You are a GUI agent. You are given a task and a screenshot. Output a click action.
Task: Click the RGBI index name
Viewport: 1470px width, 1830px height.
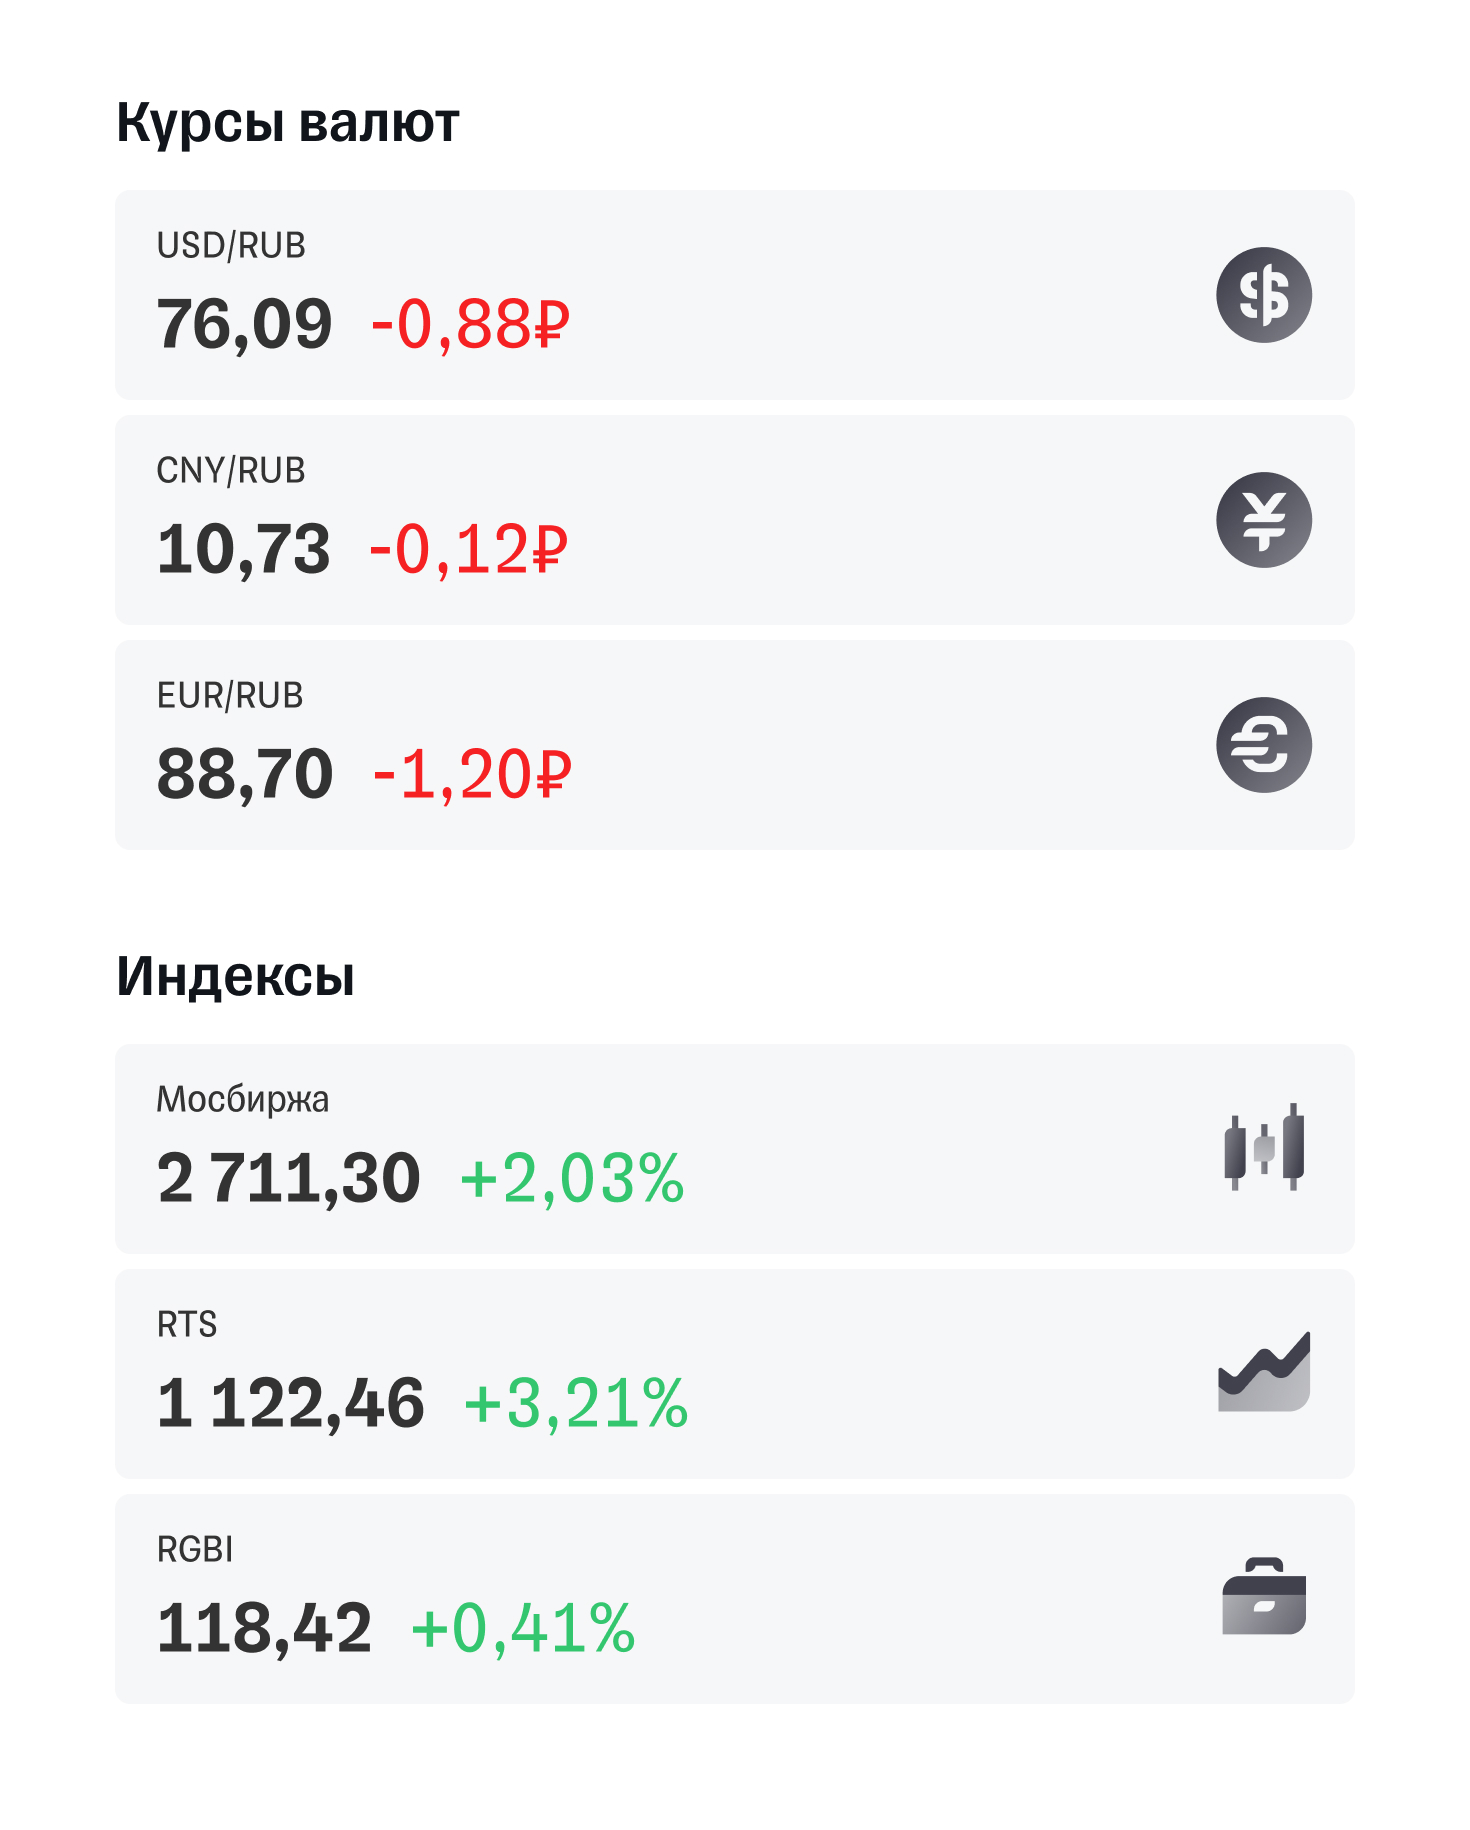[195, 1550]
